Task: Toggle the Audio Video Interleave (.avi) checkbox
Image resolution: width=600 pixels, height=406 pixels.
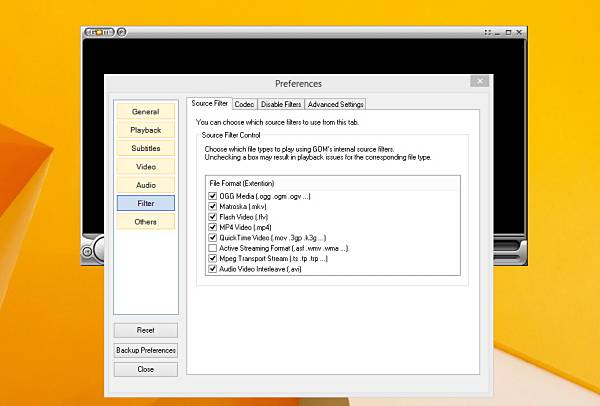Action: click(212, 269)
